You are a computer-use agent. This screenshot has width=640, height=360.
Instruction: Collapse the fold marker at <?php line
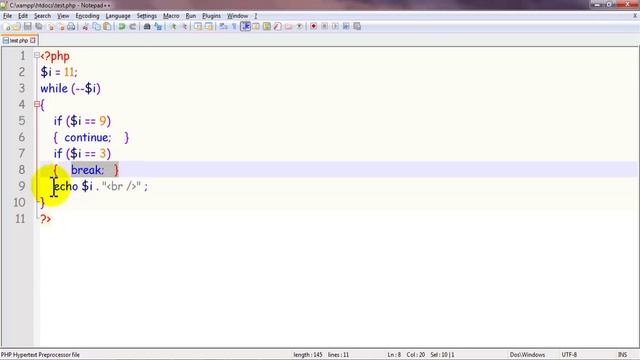37,55
